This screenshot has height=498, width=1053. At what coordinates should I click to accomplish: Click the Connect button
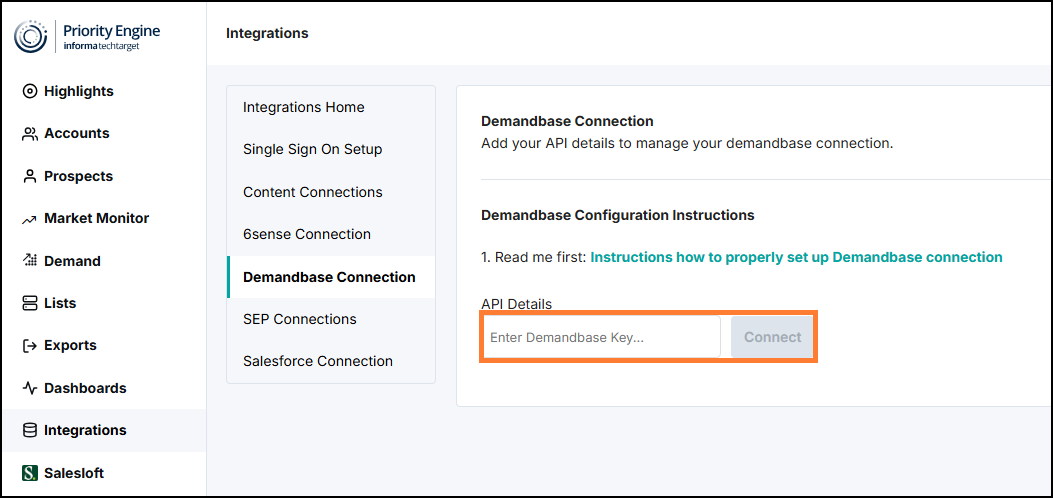[772, 337]
